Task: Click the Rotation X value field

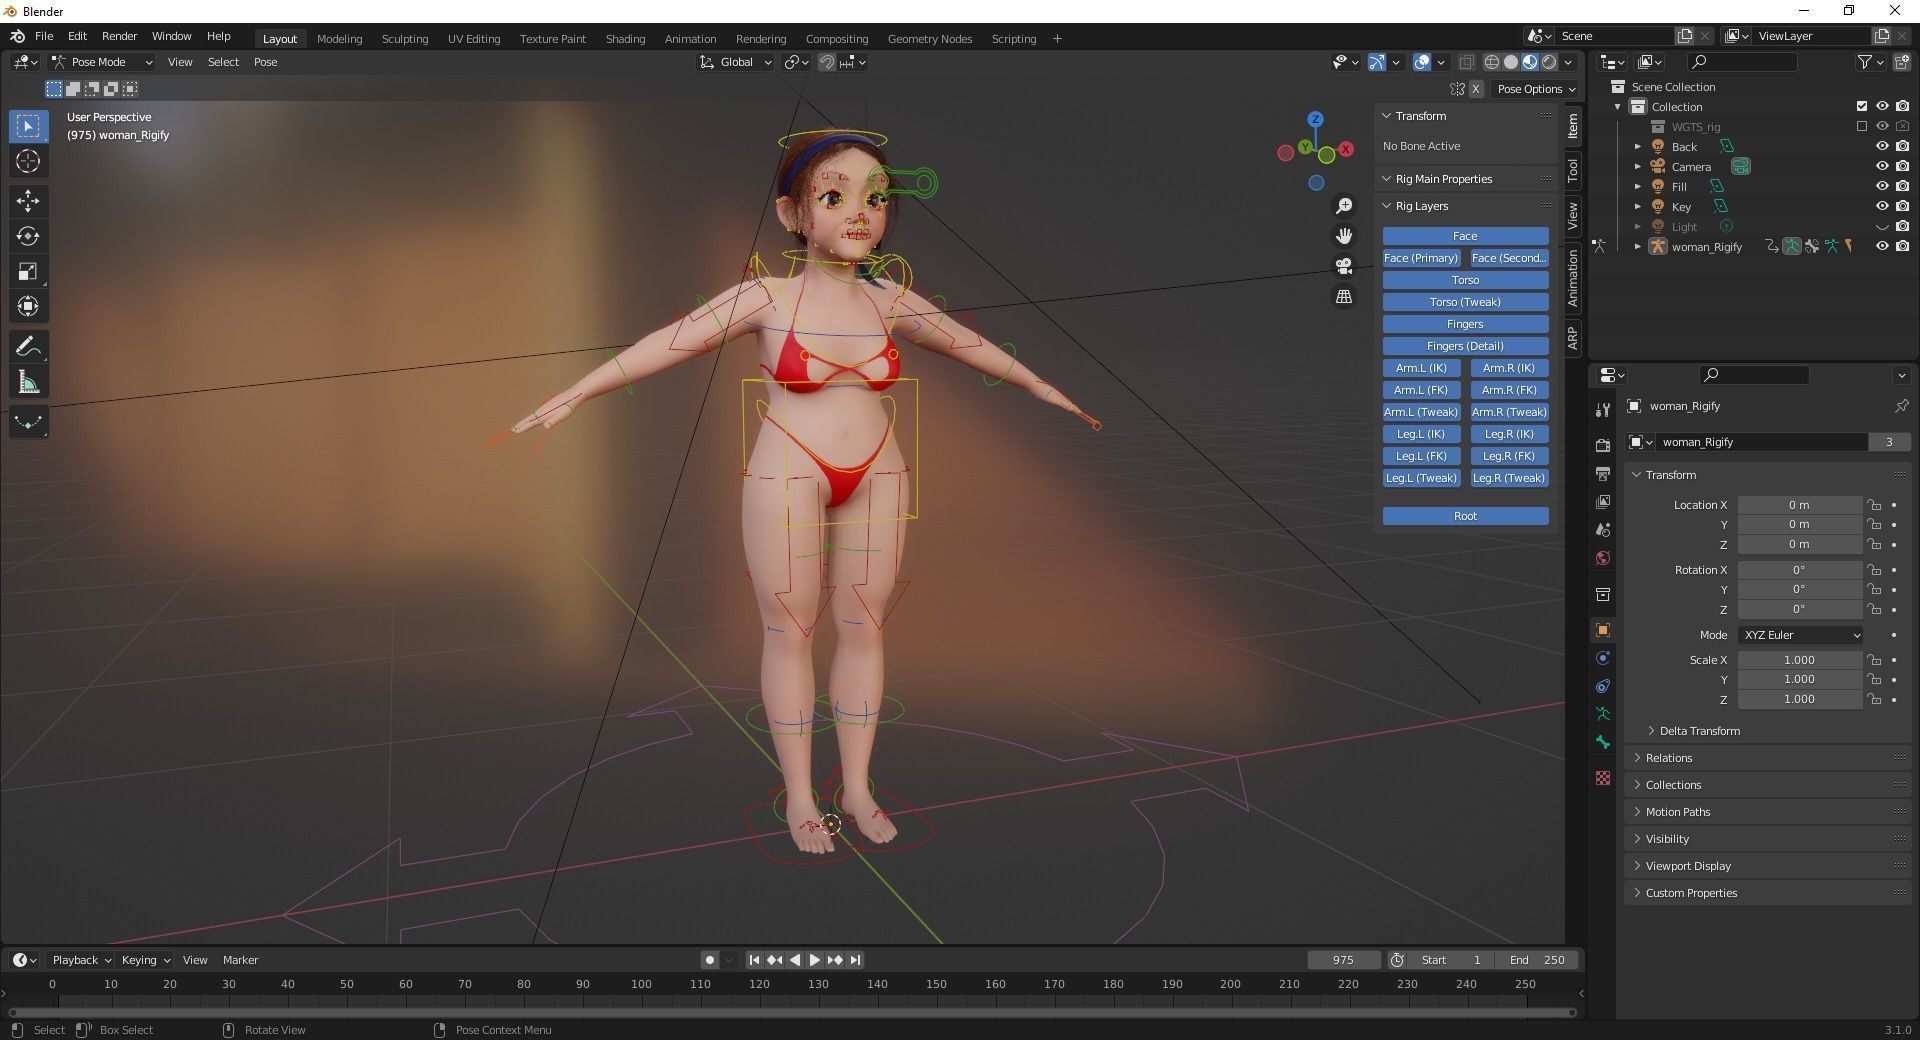Action: pos(1799,570)
